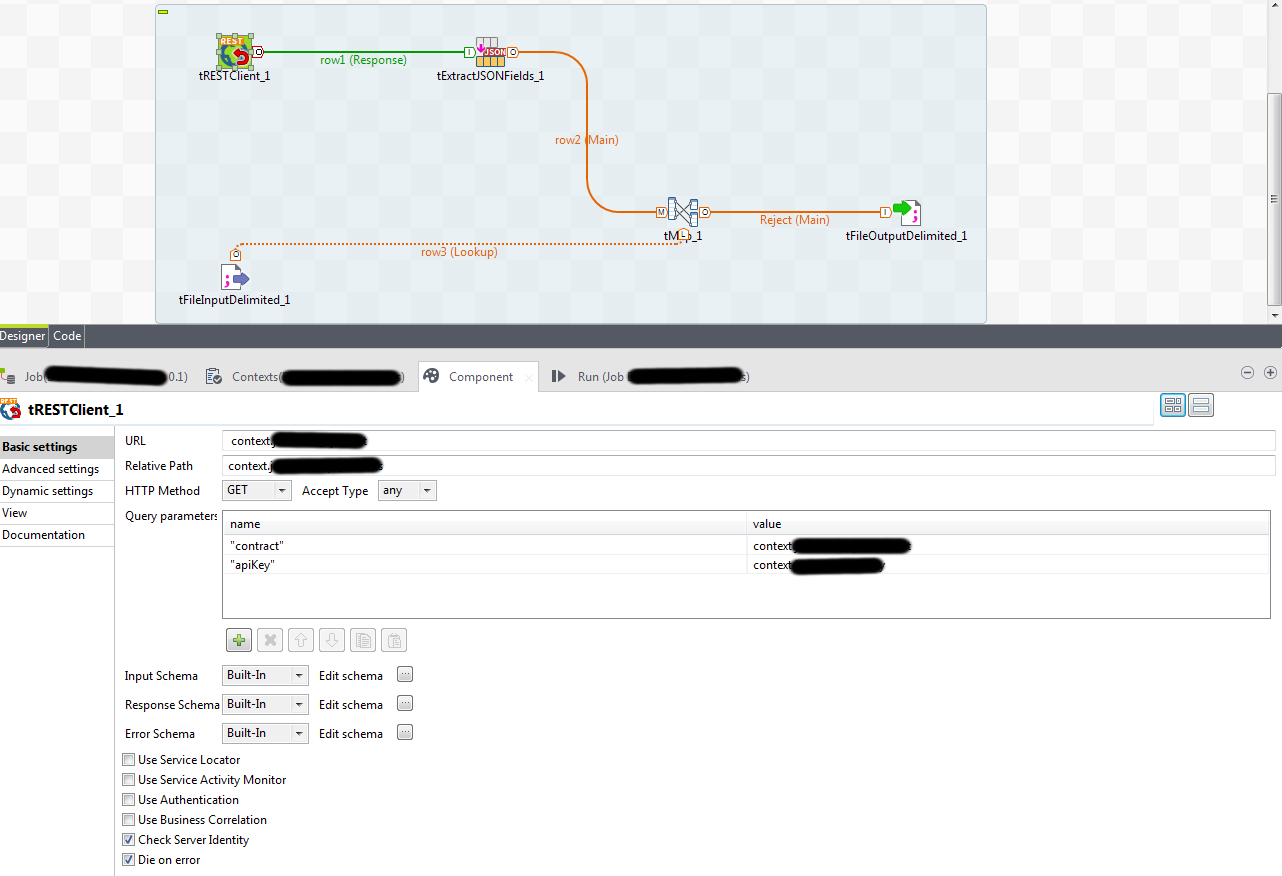Open the tMap_1 component
The image size is (1282, 876).
(x=683, y=212)
